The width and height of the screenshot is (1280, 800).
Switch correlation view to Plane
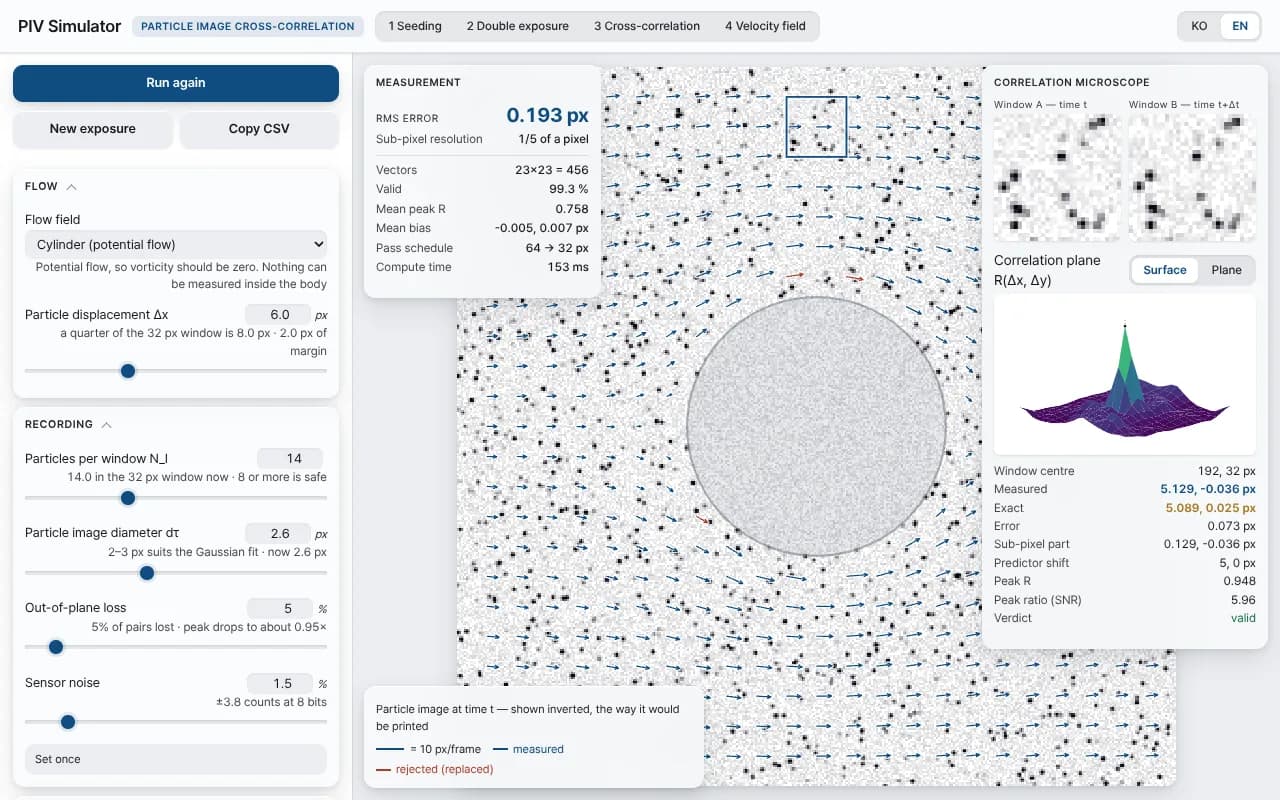pyautogui.click(x=1226, y=270)
